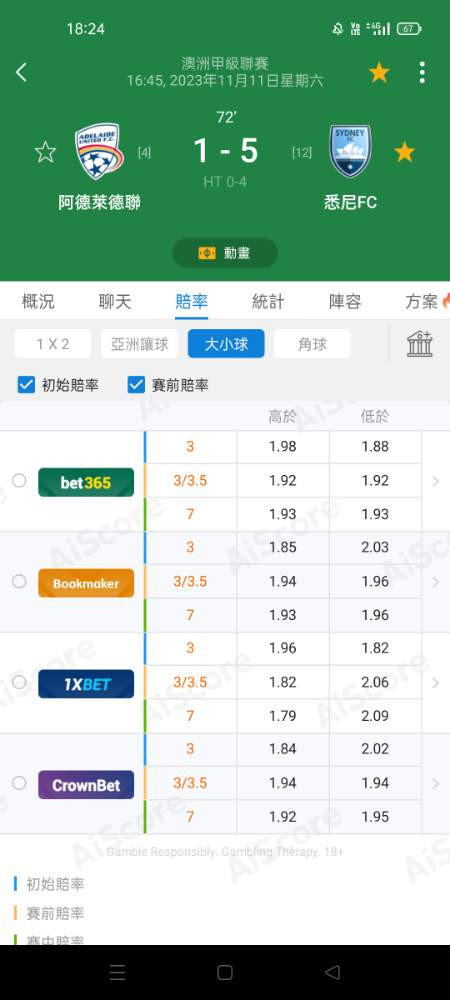Select the 1XBET radio button
The width and height of the screenshot is (450, 1000).
(x=19, y=682)
